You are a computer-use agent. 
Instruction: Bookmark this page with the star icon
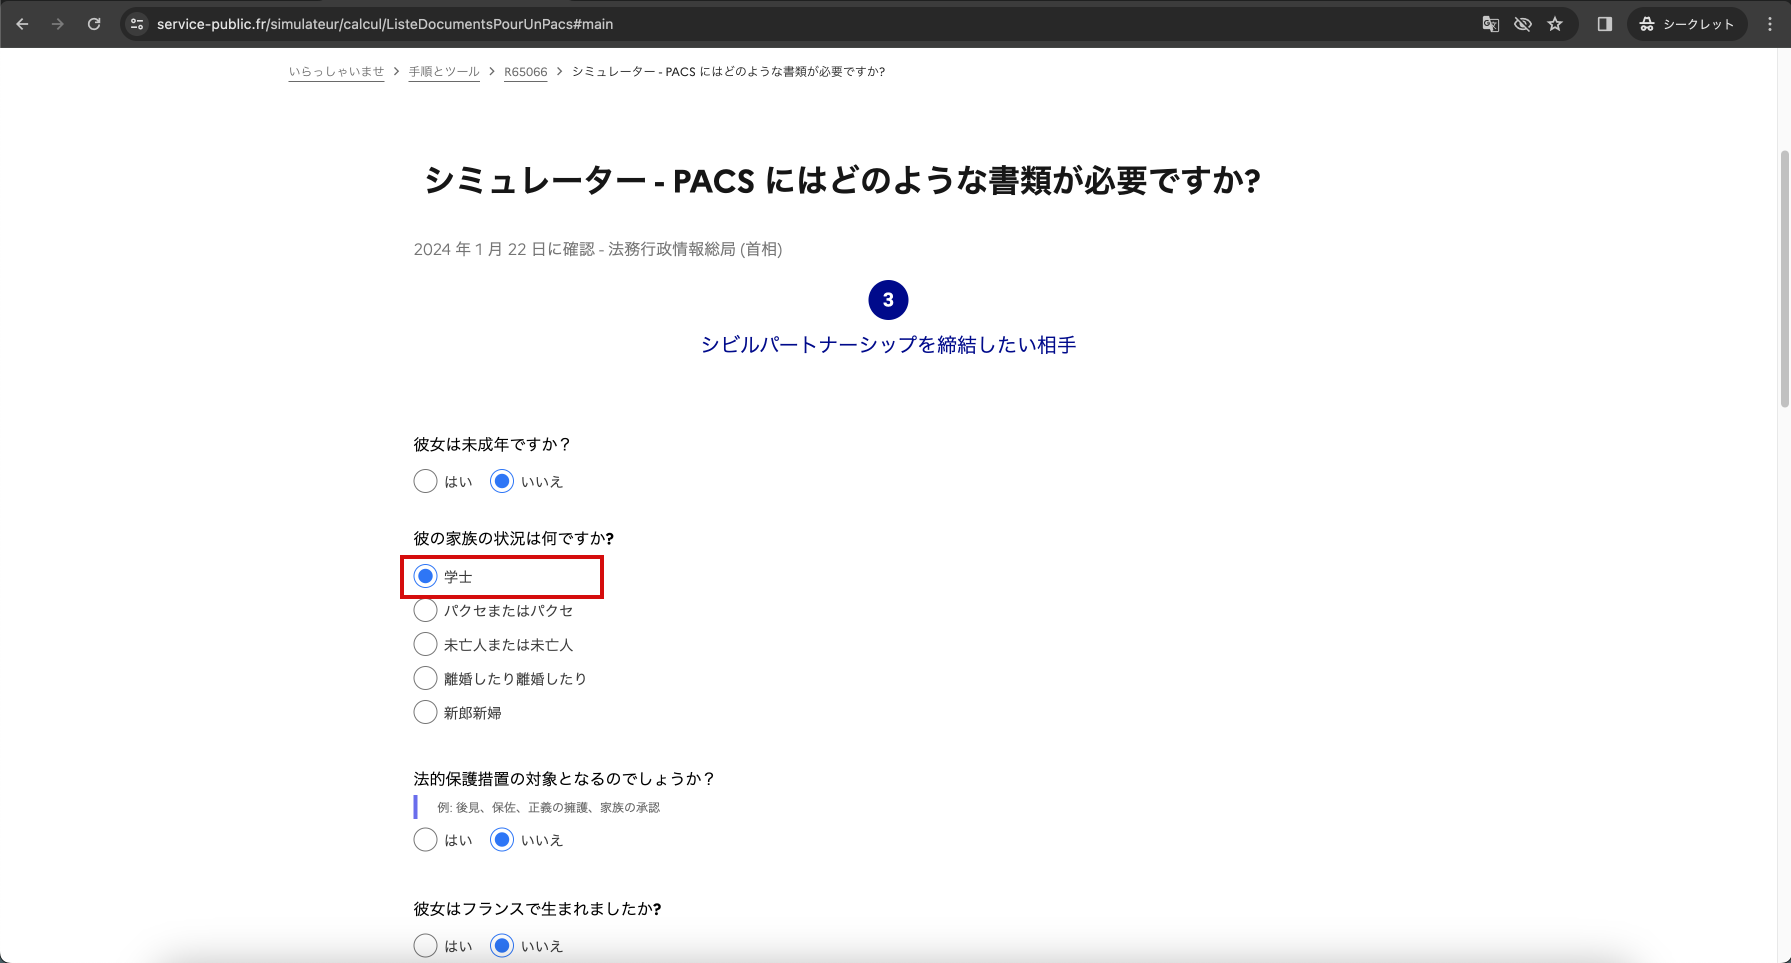pos(1555,24)
